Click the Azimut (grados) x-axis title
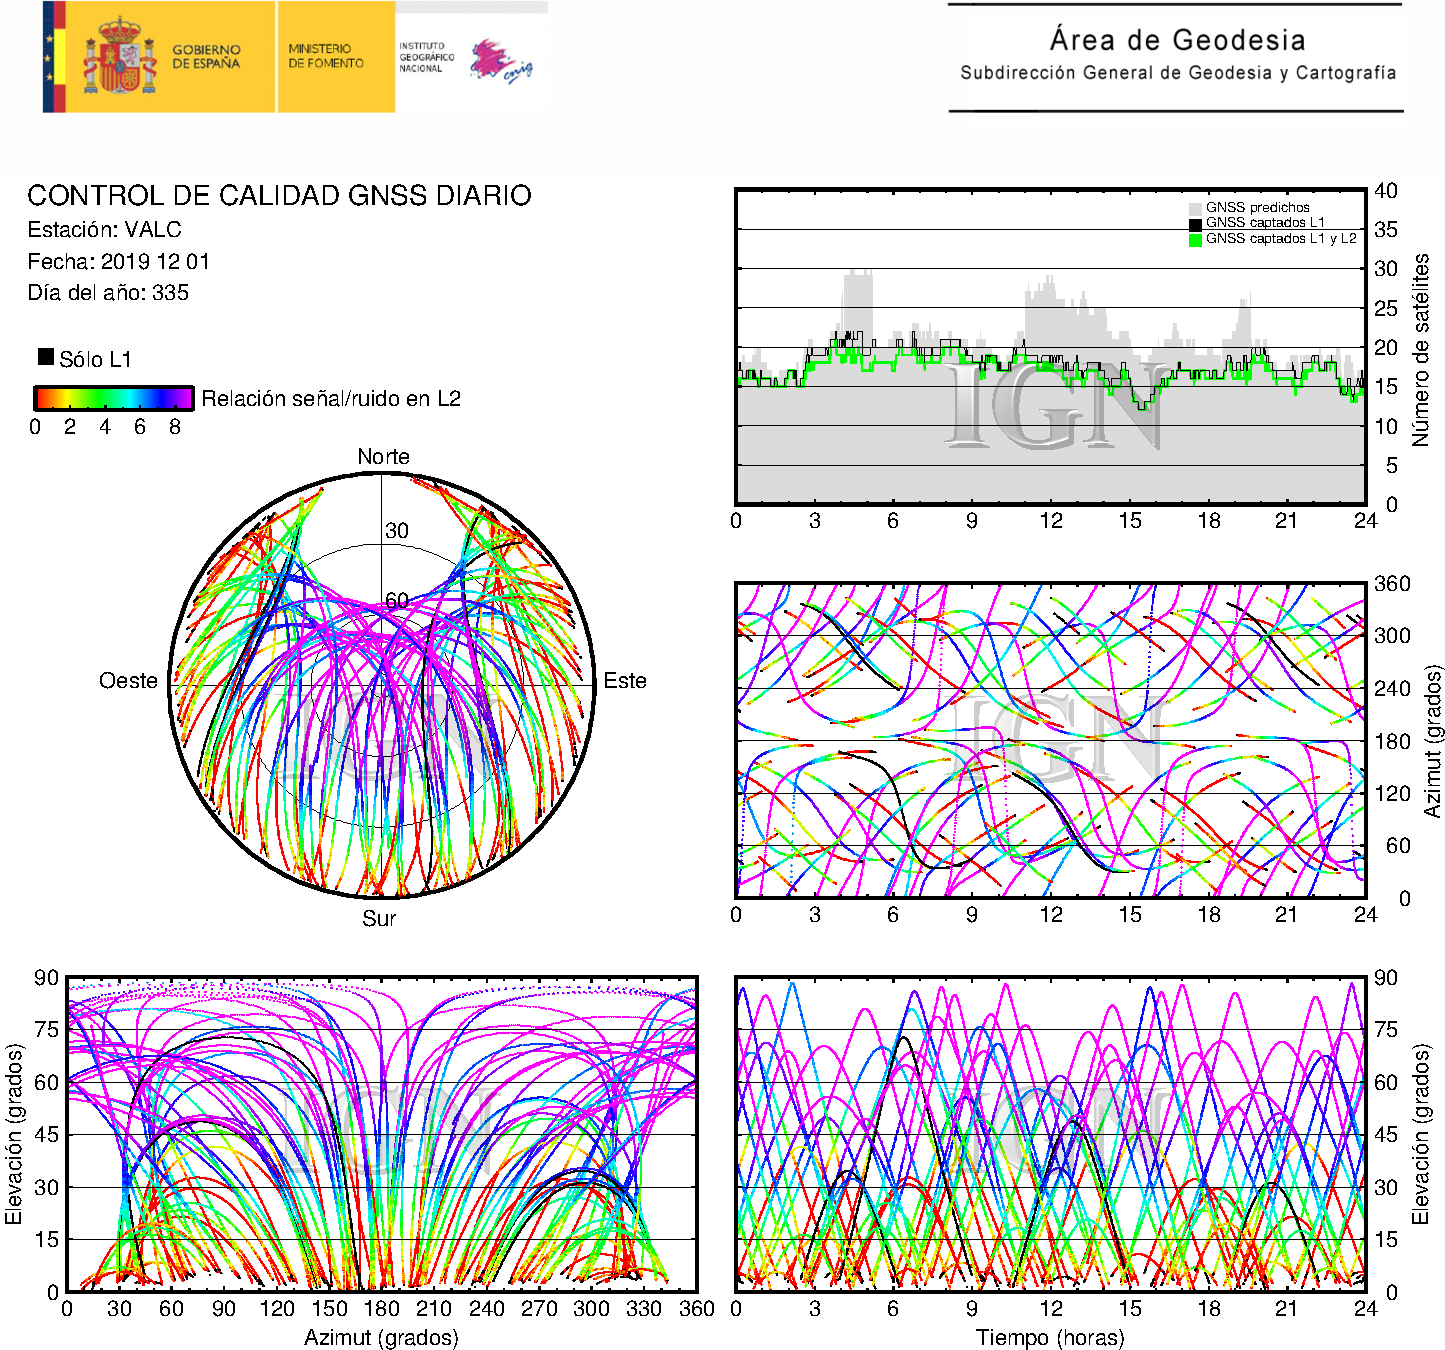 [381, 1337]
